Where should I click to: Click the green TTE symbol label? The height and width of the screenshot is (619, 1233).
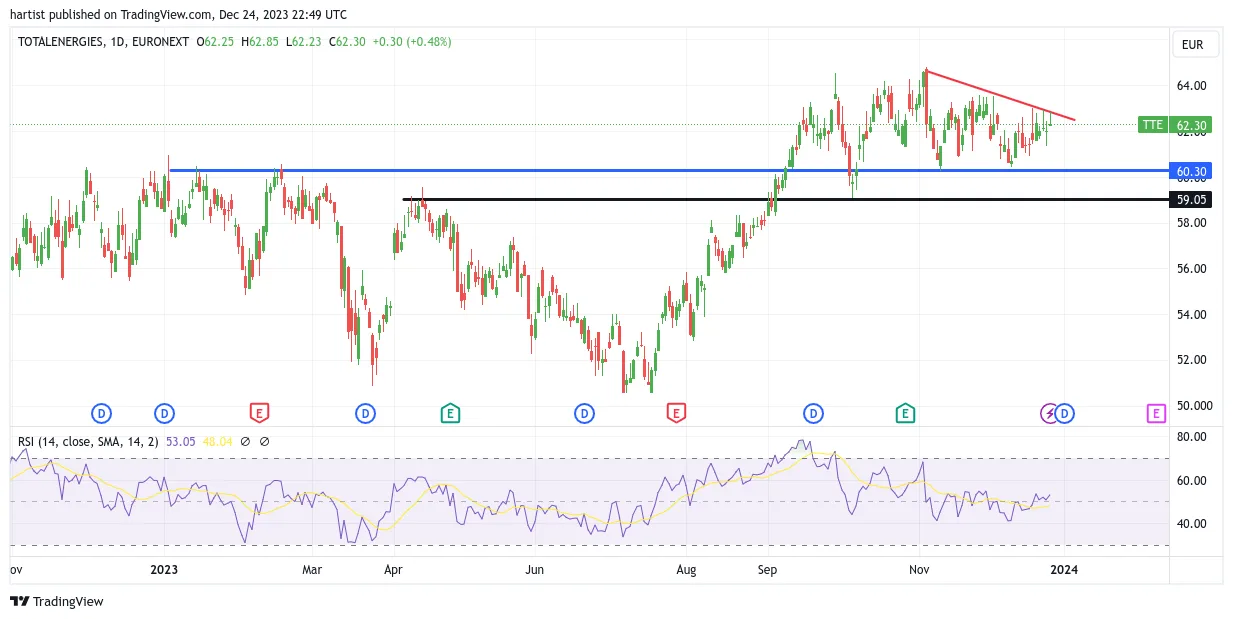1153,125
